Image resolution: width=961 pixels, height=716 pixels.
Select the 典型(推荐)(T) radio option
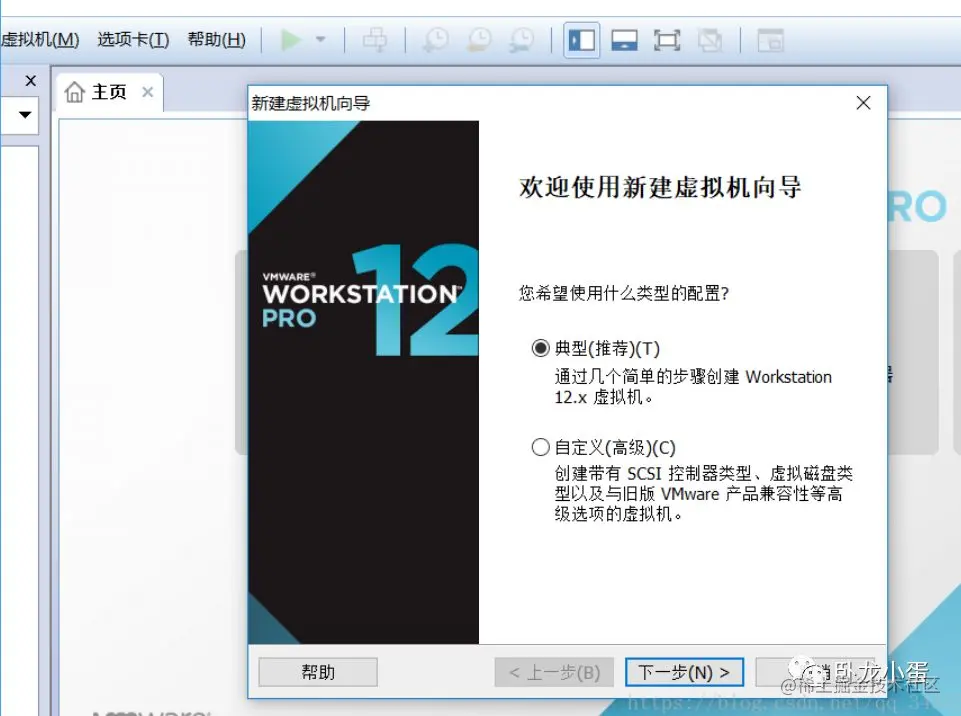pyautogui.click(x=540, y=348)
